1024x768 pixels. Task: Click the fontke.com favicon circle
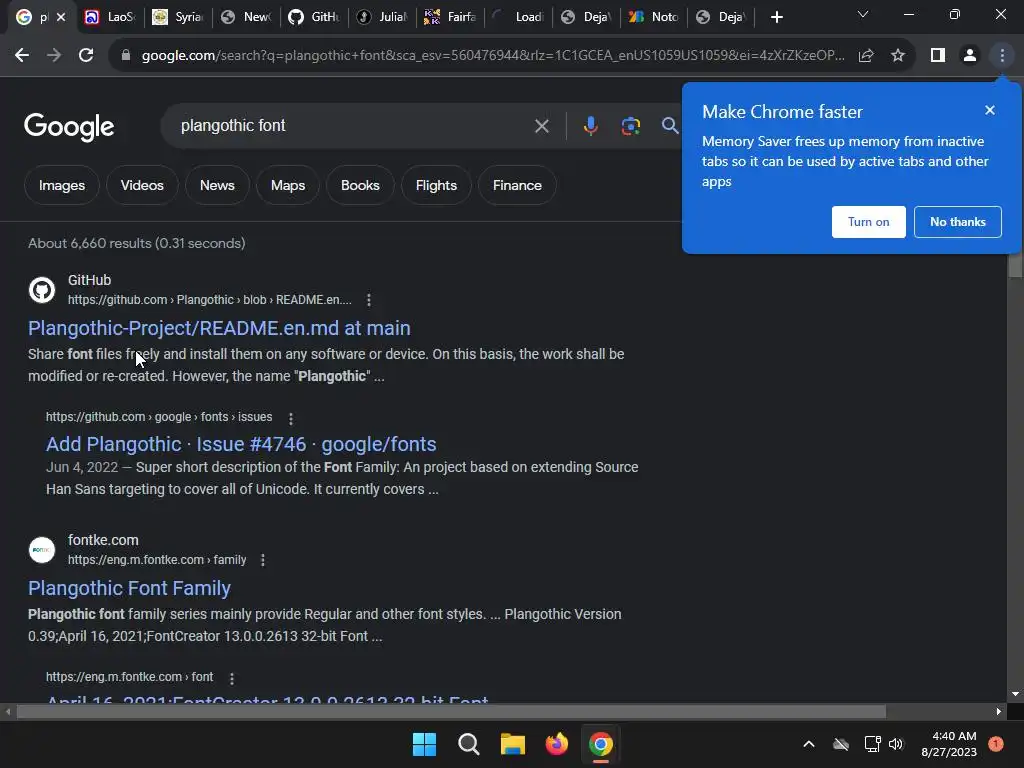point(42,550)
